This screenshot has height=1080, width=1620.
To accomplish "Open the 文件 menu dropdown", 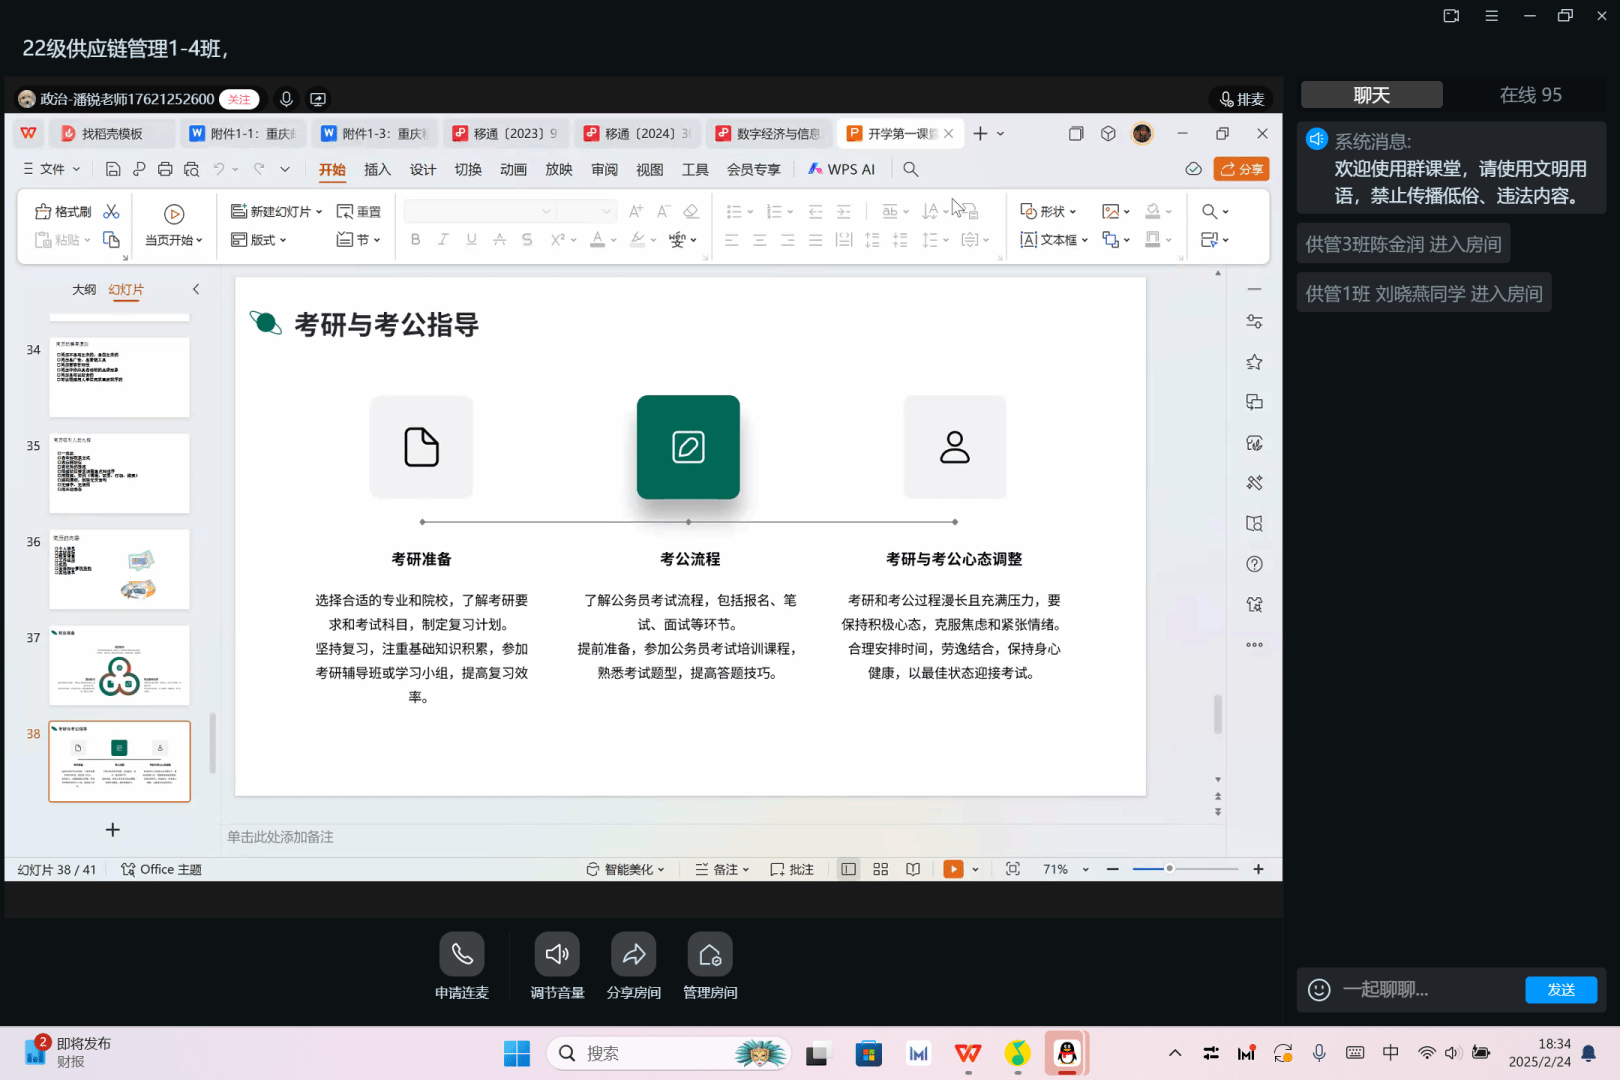I will pyautogui.click(x=52, y=170).
